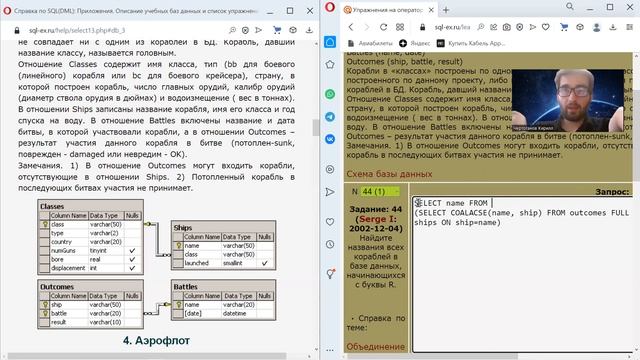The height and width of the screenshot is (360, 640).
Task: Open the Яндекс bookmark
Action: (x=415, y=43)
